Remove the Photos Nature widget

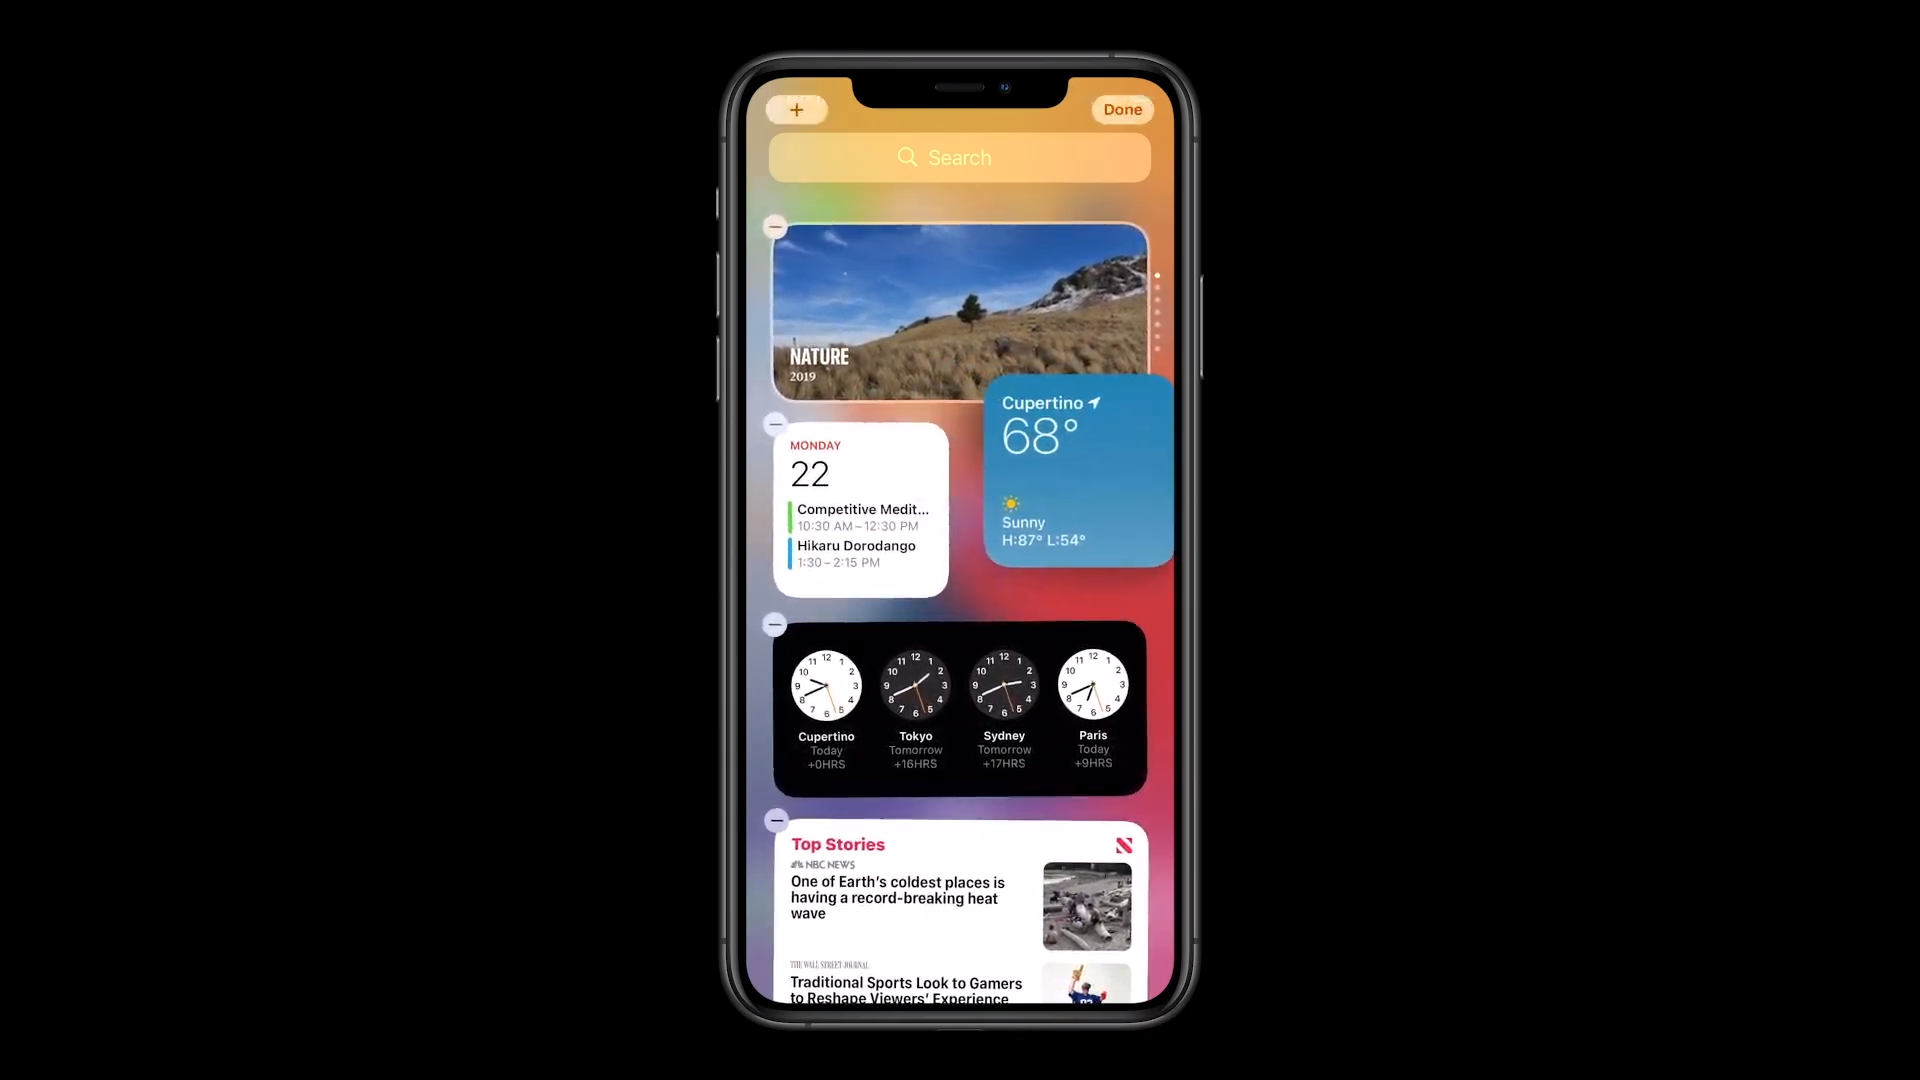pyautogui.click(x=774, y=225)
